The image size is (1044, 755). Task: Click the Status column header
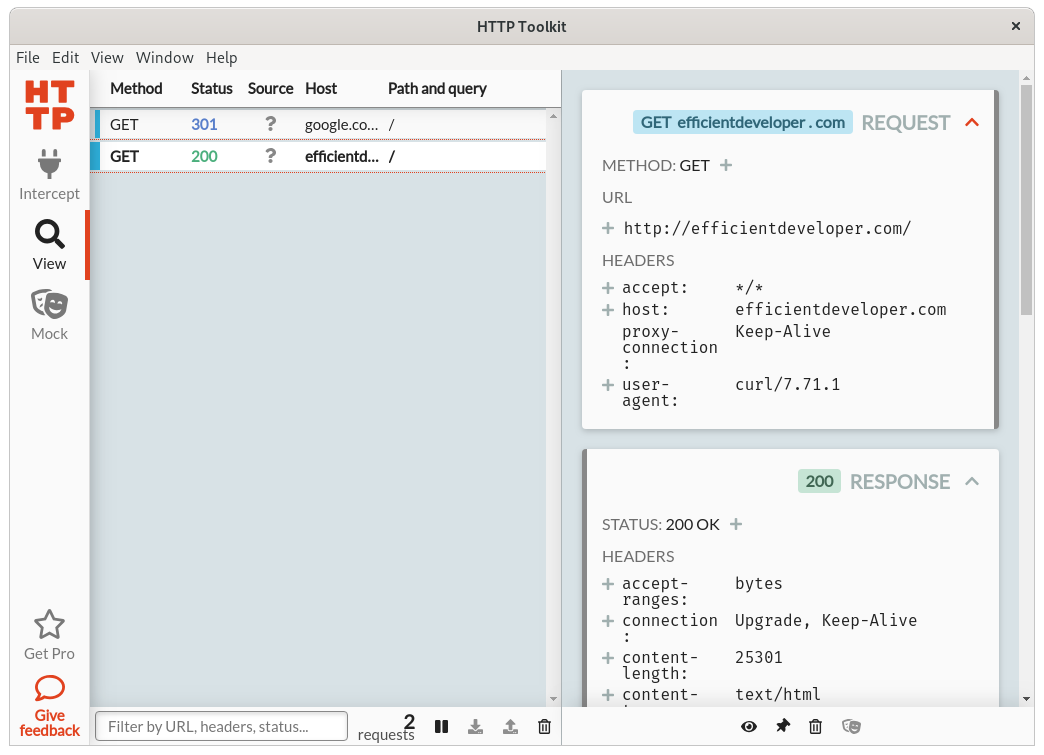(212, 89)
